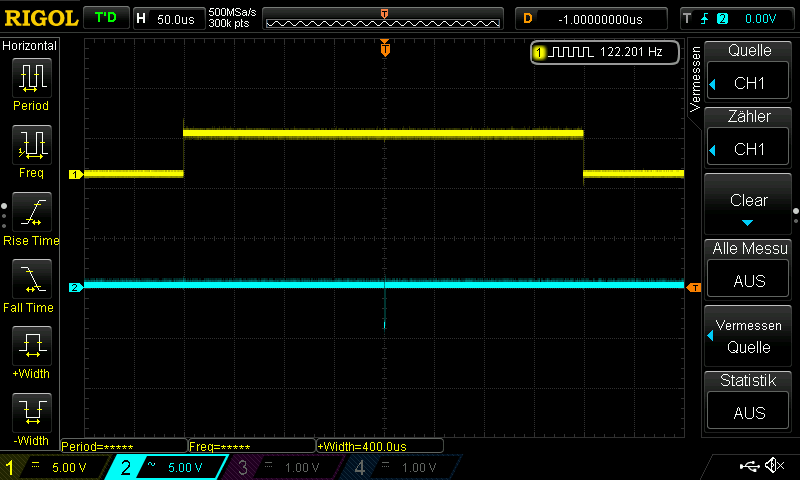Click the waveform memory overview bar

pos(383,19)
